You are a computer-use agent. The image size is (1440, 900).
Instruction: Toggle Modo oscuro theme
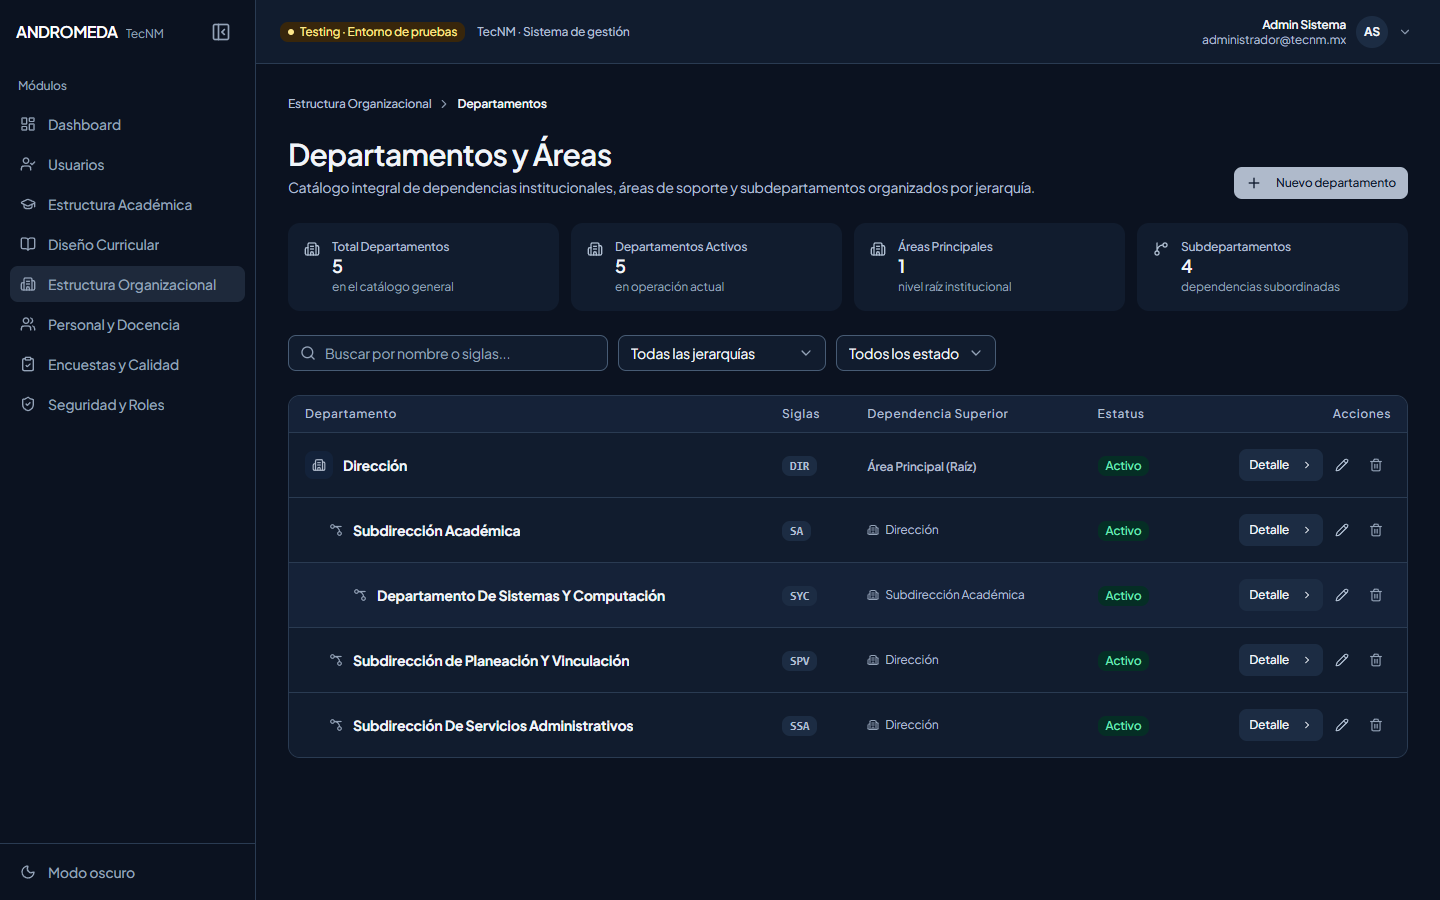pyautogui.click(x=127, y=873)
